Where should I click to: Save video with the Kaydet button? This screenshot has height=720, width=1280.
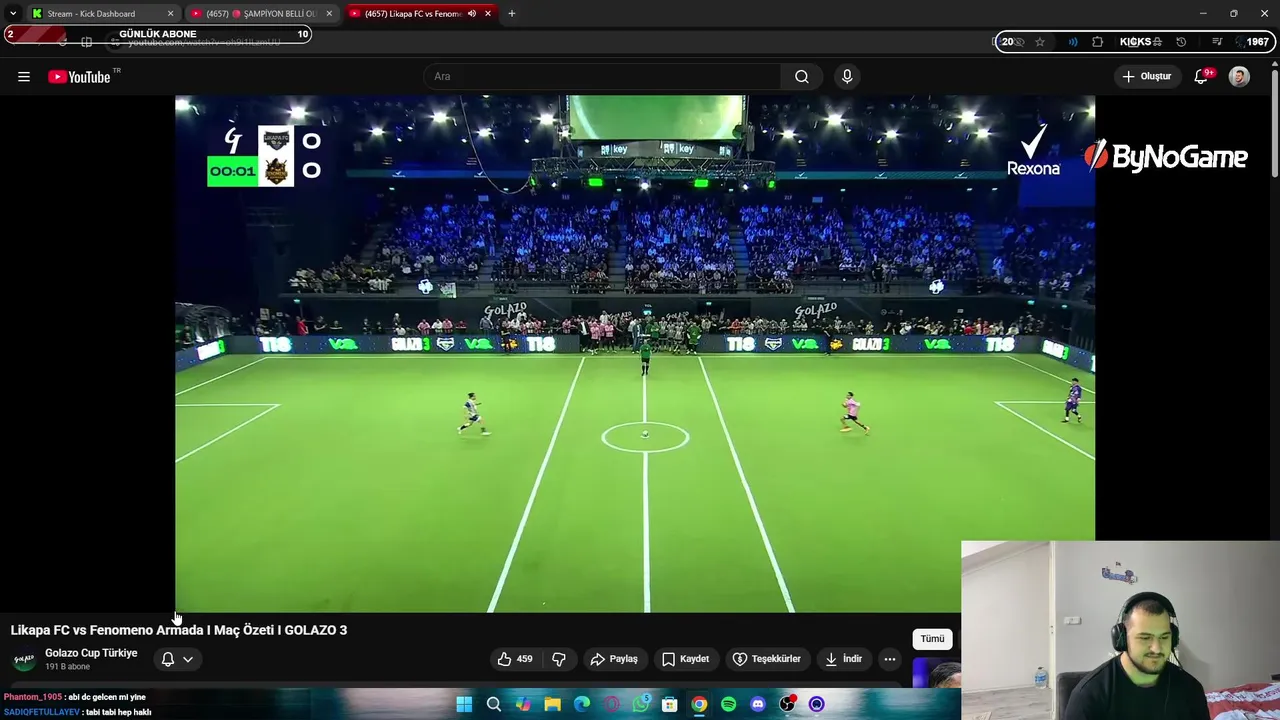(x=685, y=659)
